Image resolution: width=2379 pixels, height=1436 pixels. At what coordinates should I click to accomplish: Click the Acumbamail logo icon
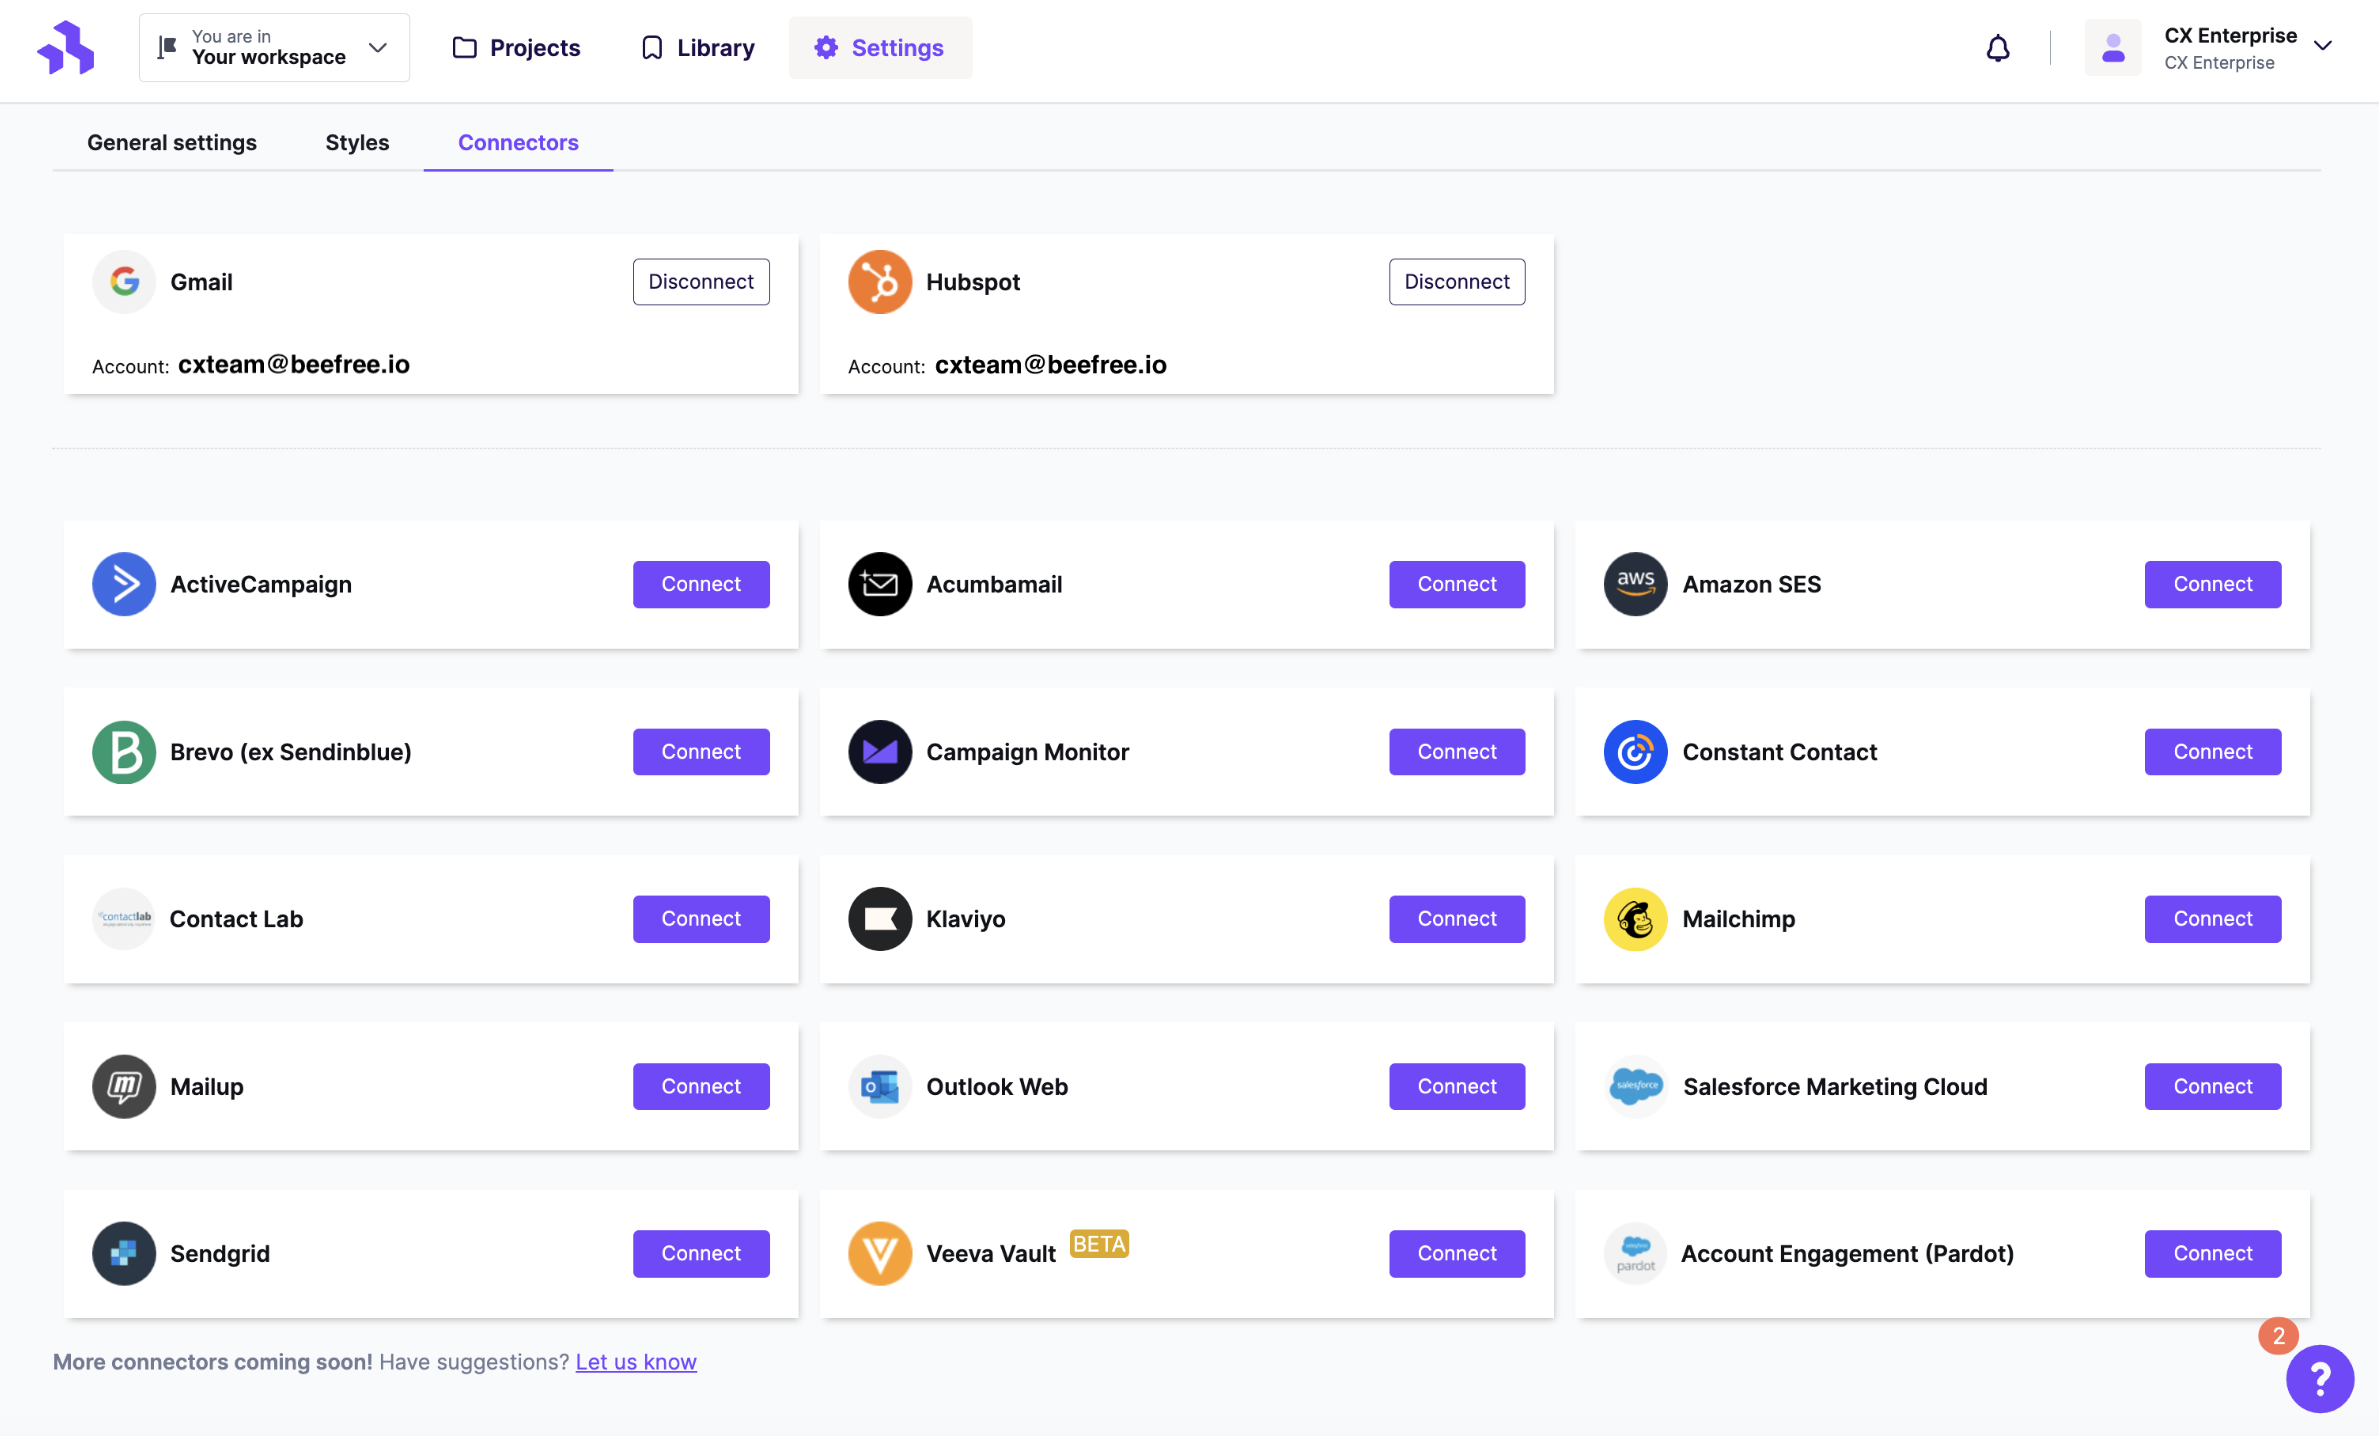click(879, 584)
